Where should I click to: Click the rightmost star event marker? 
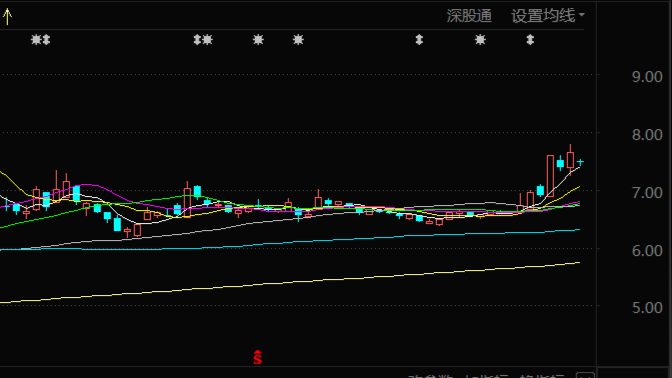click(480, 40)
